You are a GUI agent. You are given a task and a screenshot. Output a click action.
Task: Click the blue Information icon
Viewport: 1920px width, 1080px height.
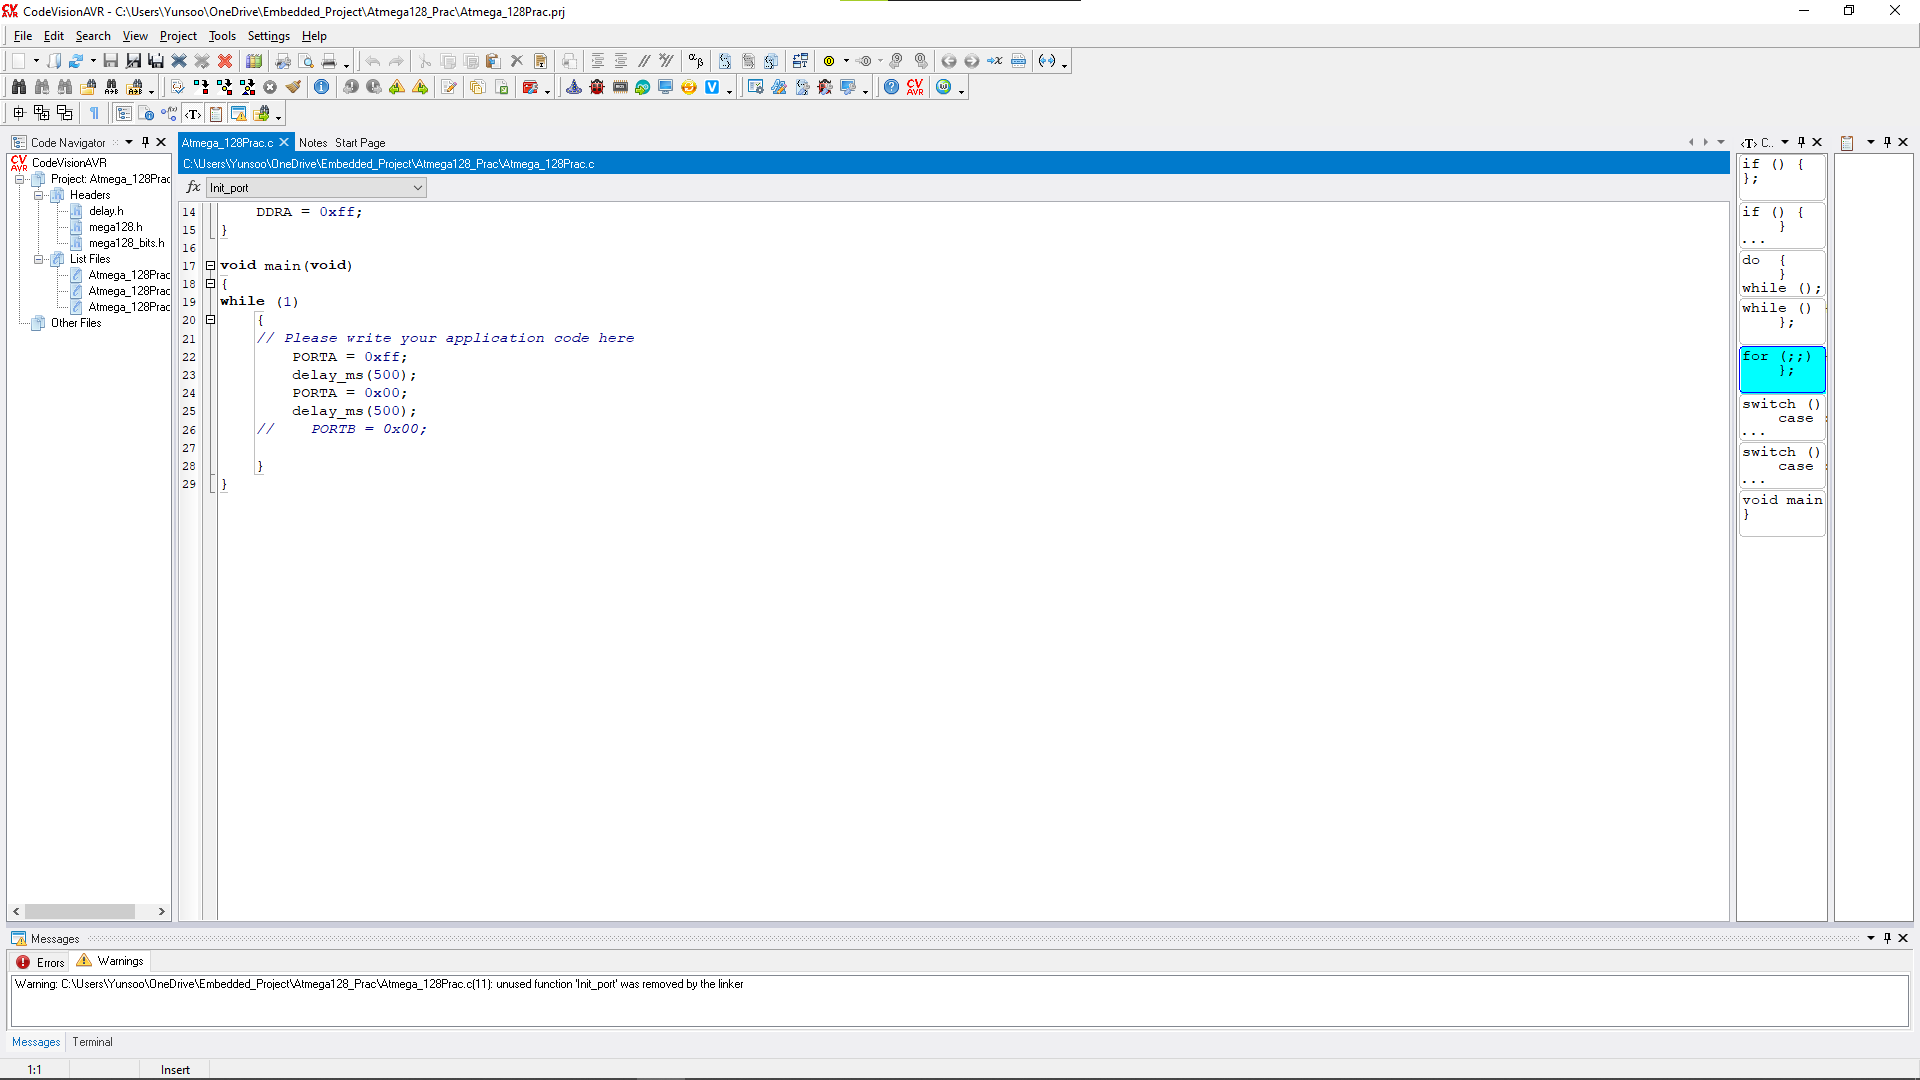pos(322,87)
